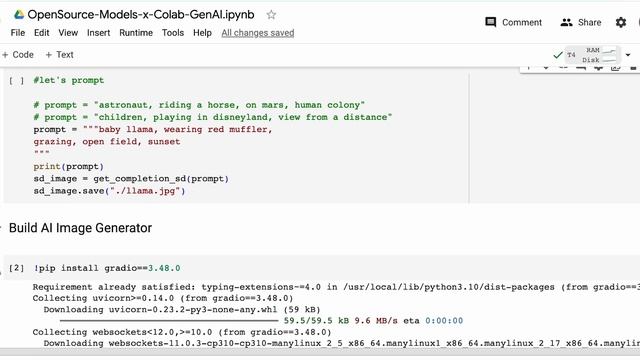Open the Tools menu
This screenshot has width=640, height=360.
coord(173,33)
